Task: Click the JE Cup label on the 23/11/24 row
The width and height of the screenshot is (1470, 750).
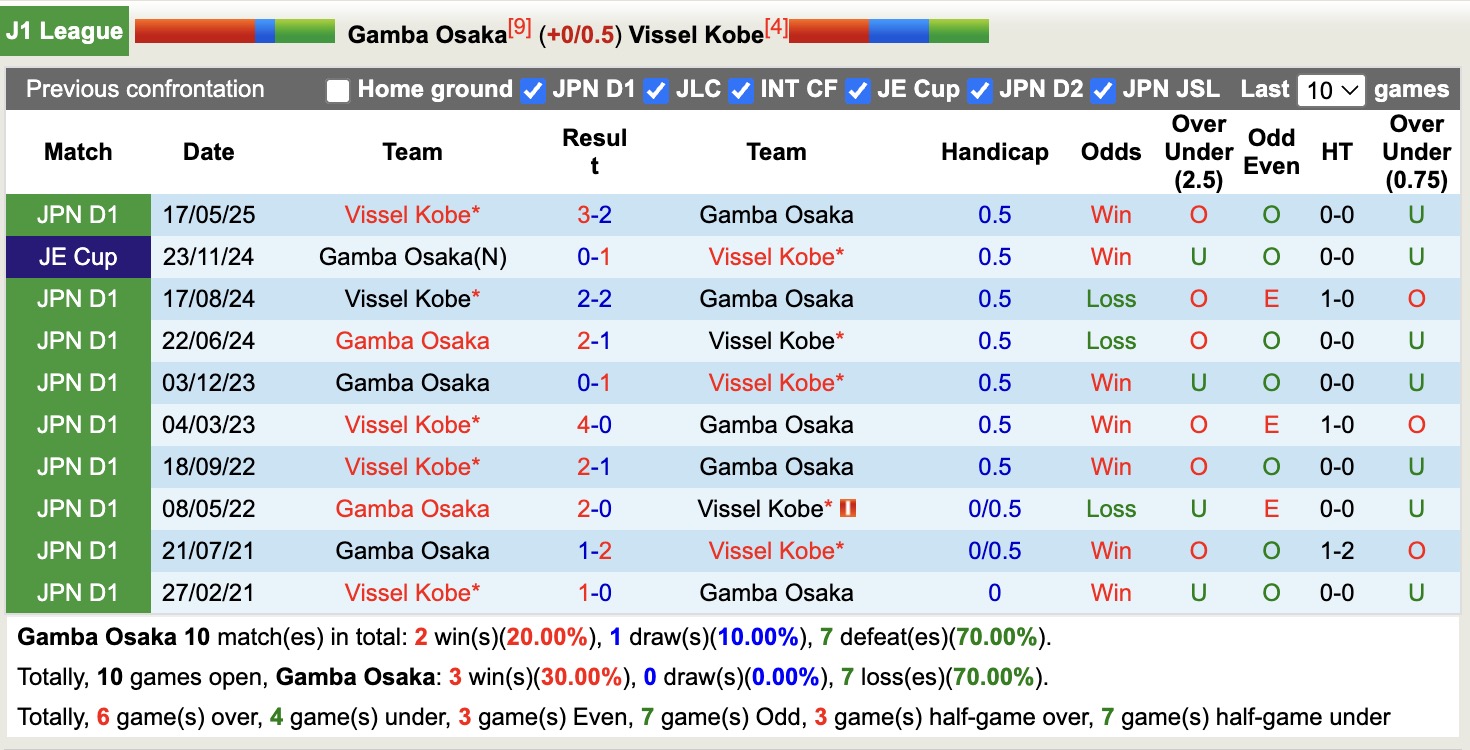Action: [77, 256]
